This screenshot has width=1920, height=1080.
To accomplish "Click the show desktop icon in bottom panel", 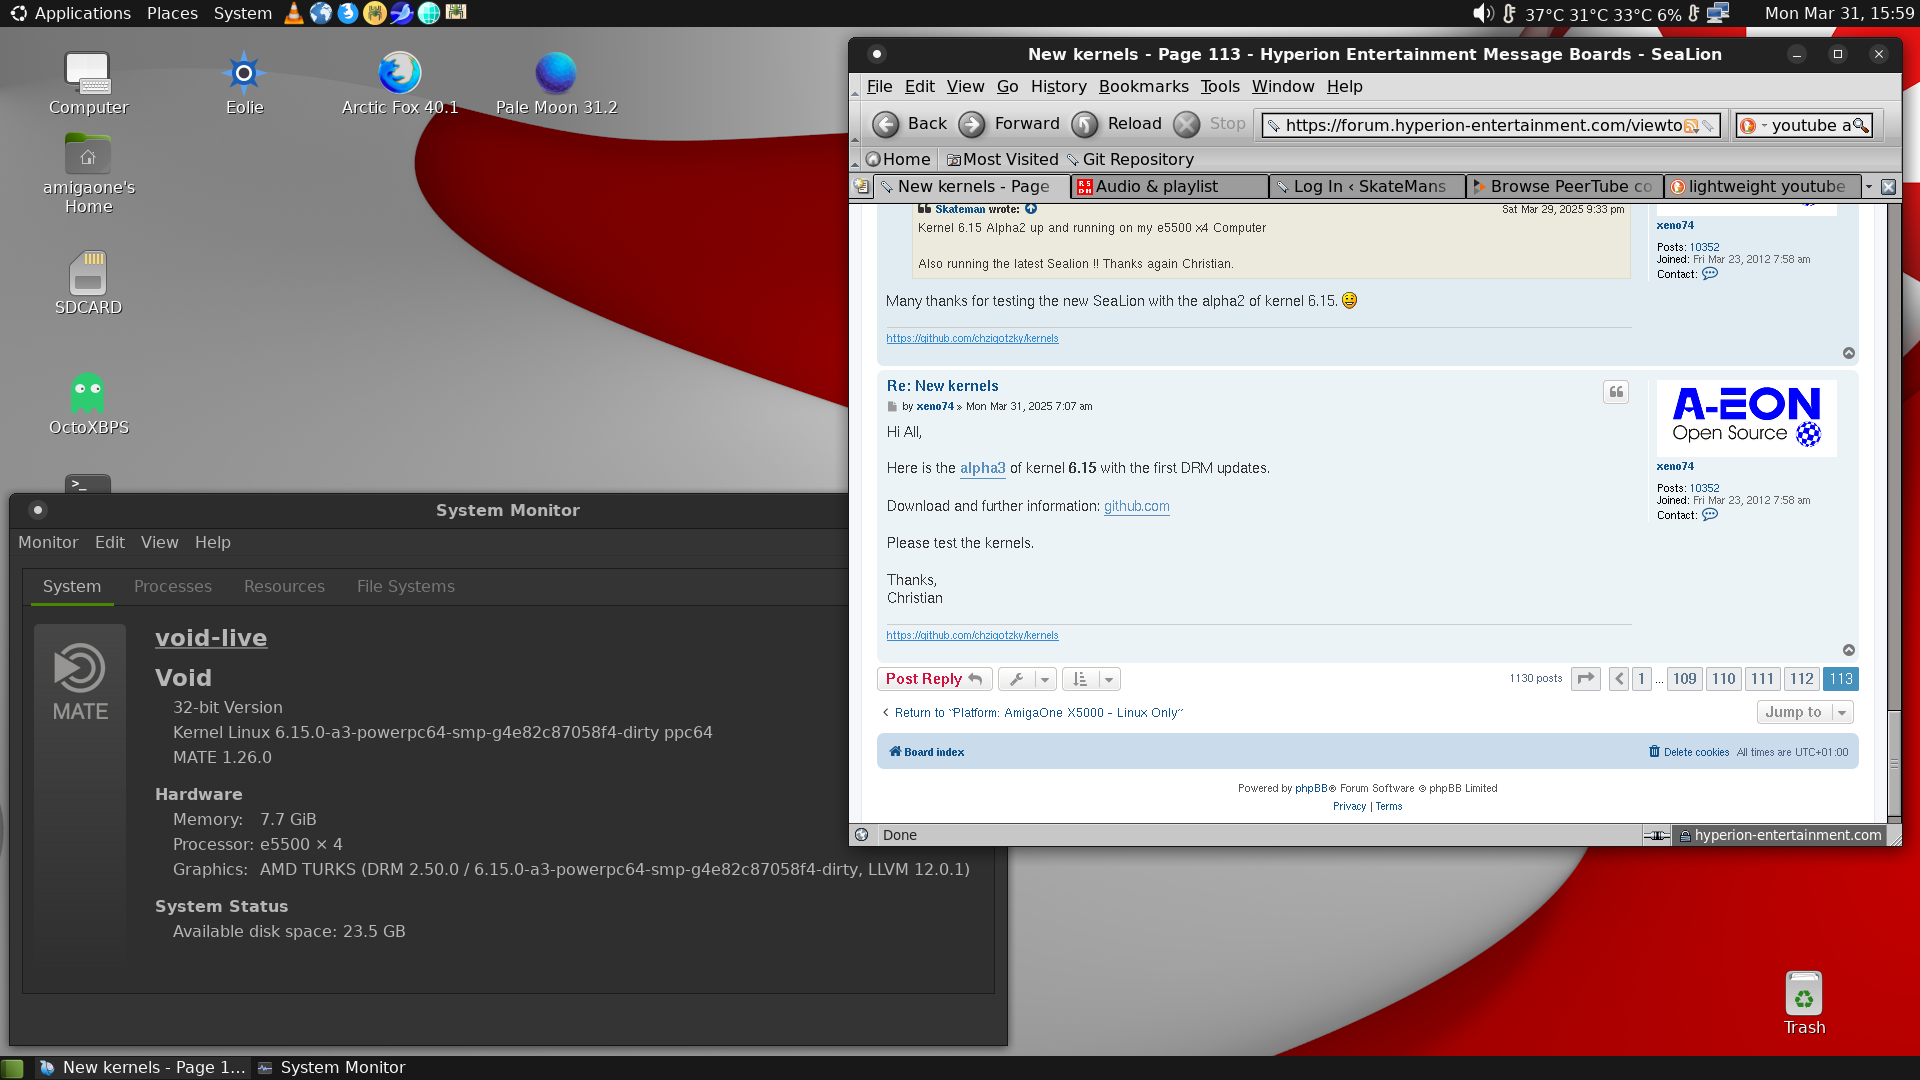I will coord(12,1068).
